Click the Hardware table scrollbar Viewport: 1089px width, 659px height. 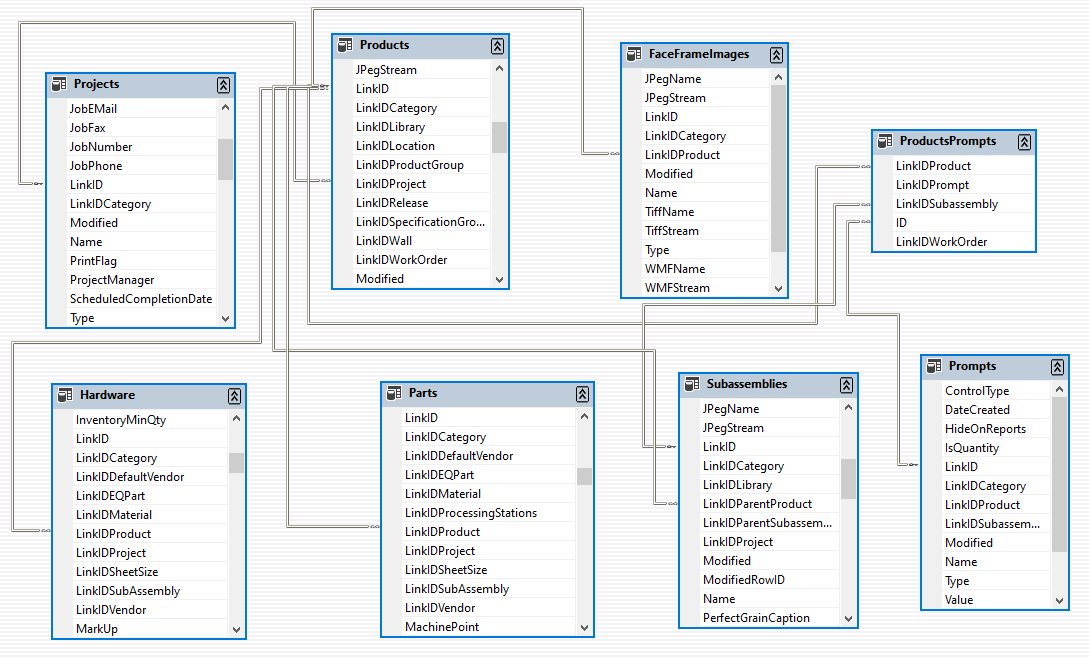pyautogui.click(x=233, y=460)
